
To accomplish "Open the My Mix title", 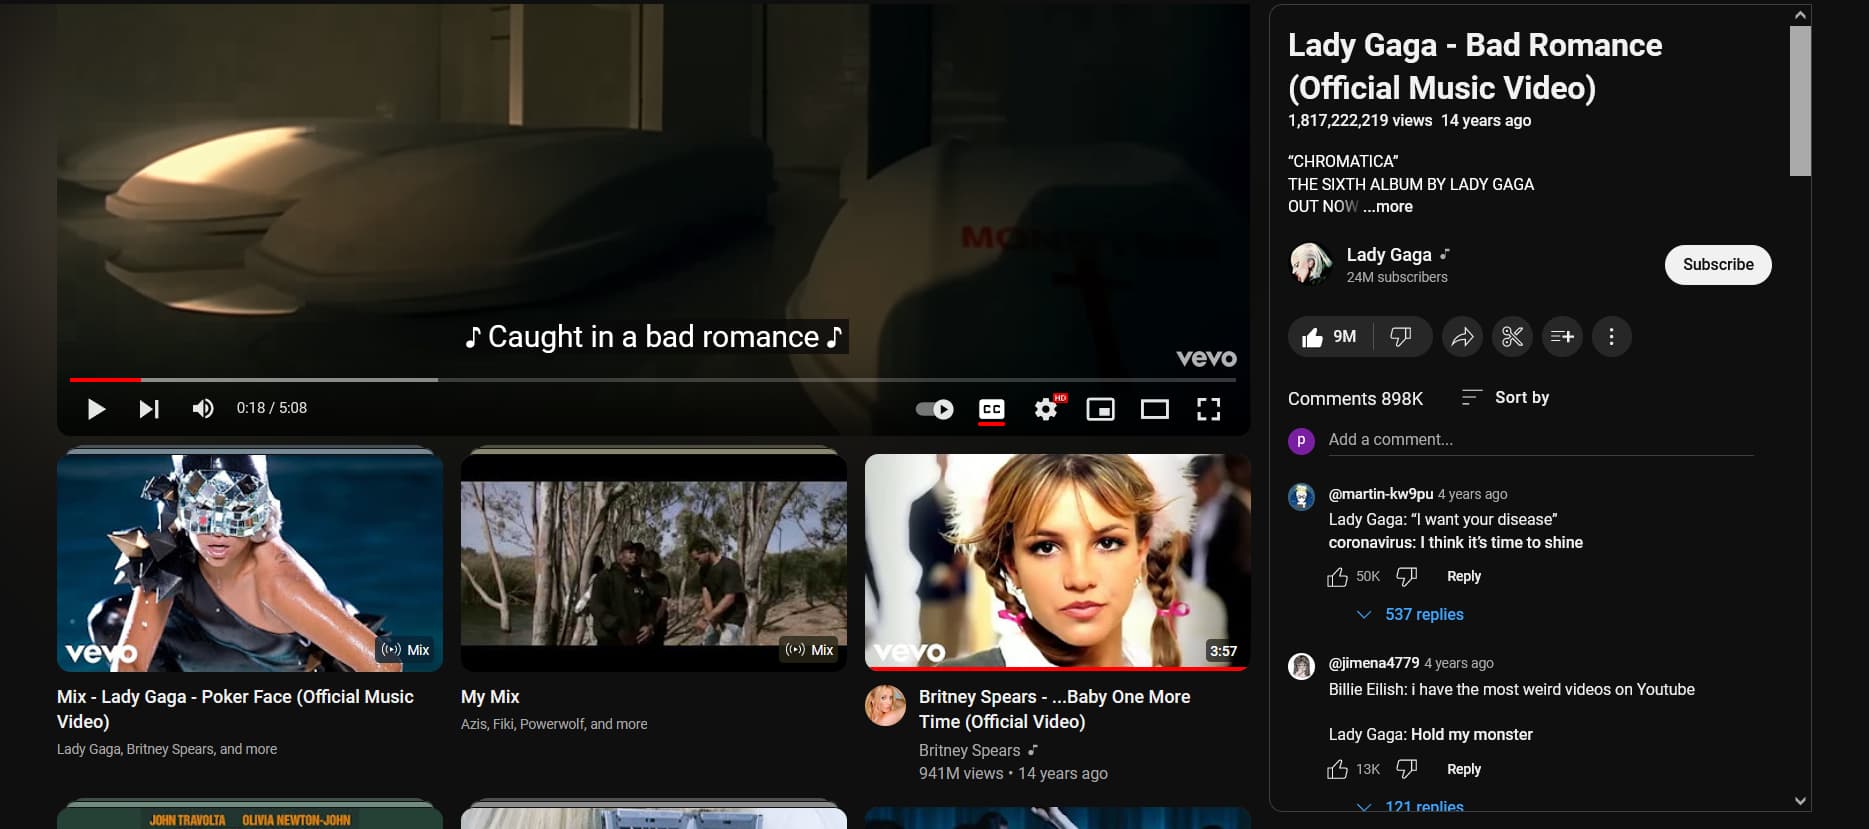I will (x=490, y=697).
